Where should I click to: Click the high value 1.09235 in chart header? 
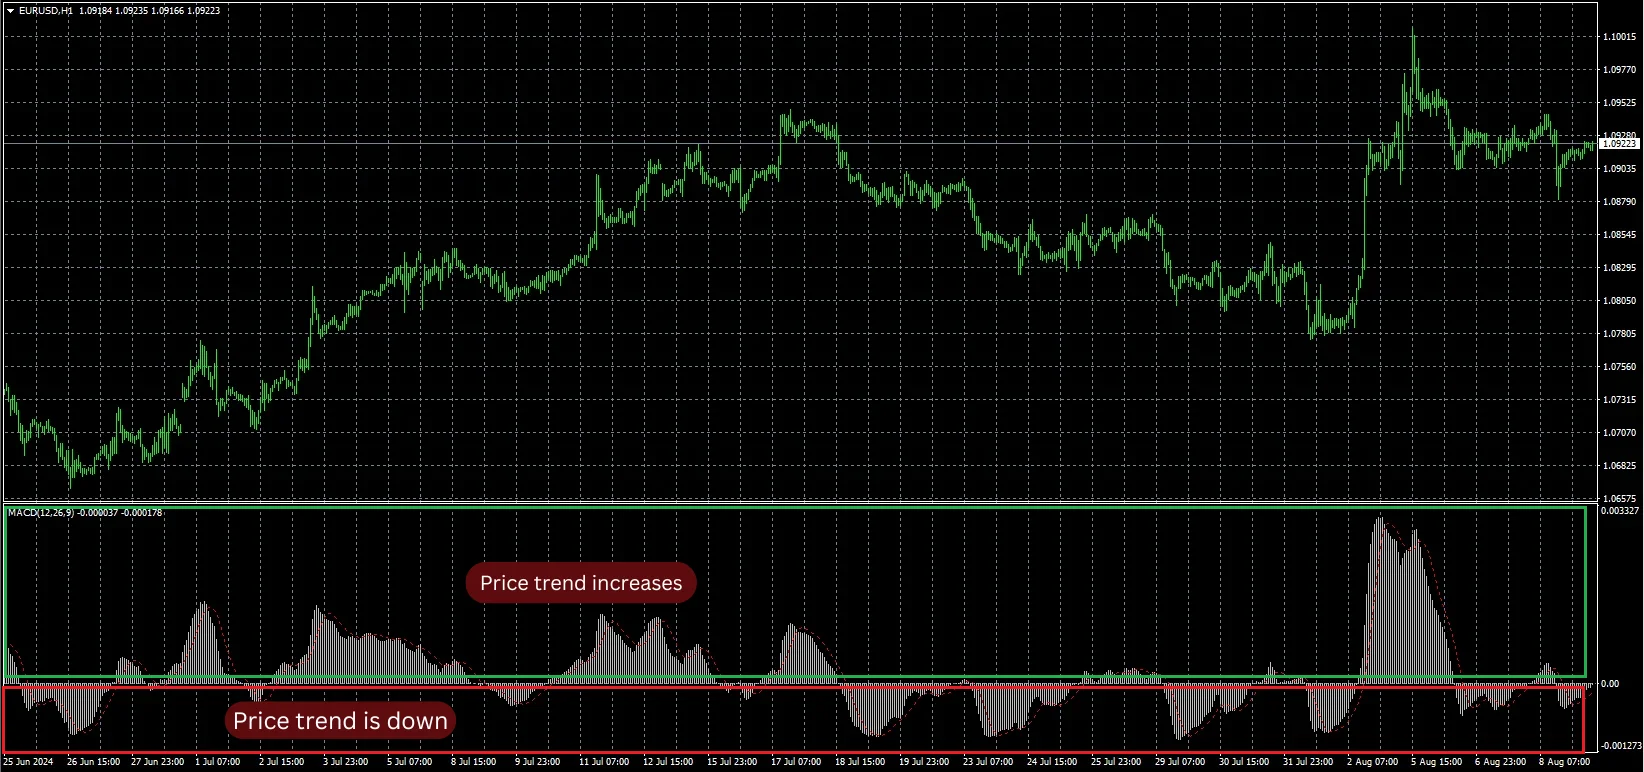pyautogui.click(x=132, y=11)
